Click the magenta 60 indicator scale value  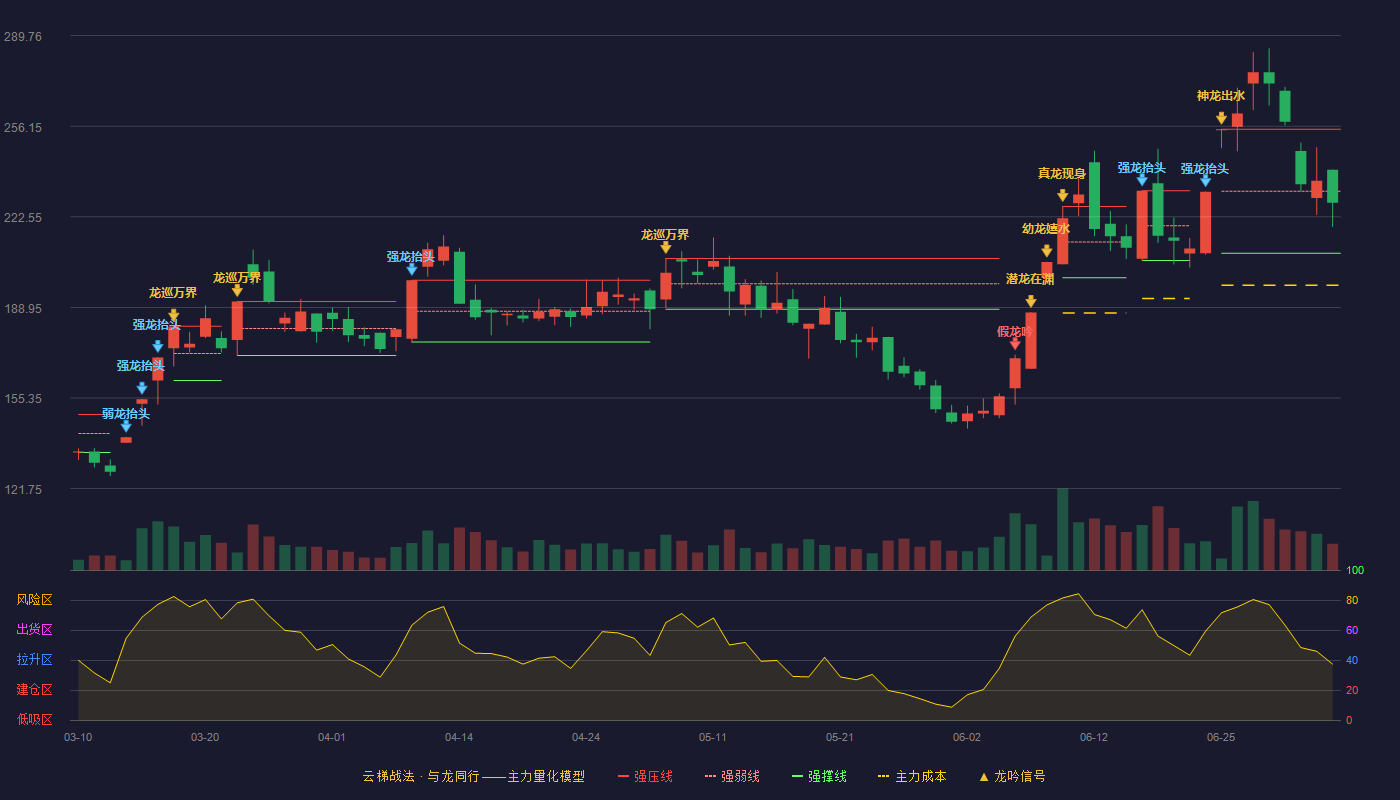1351,630
